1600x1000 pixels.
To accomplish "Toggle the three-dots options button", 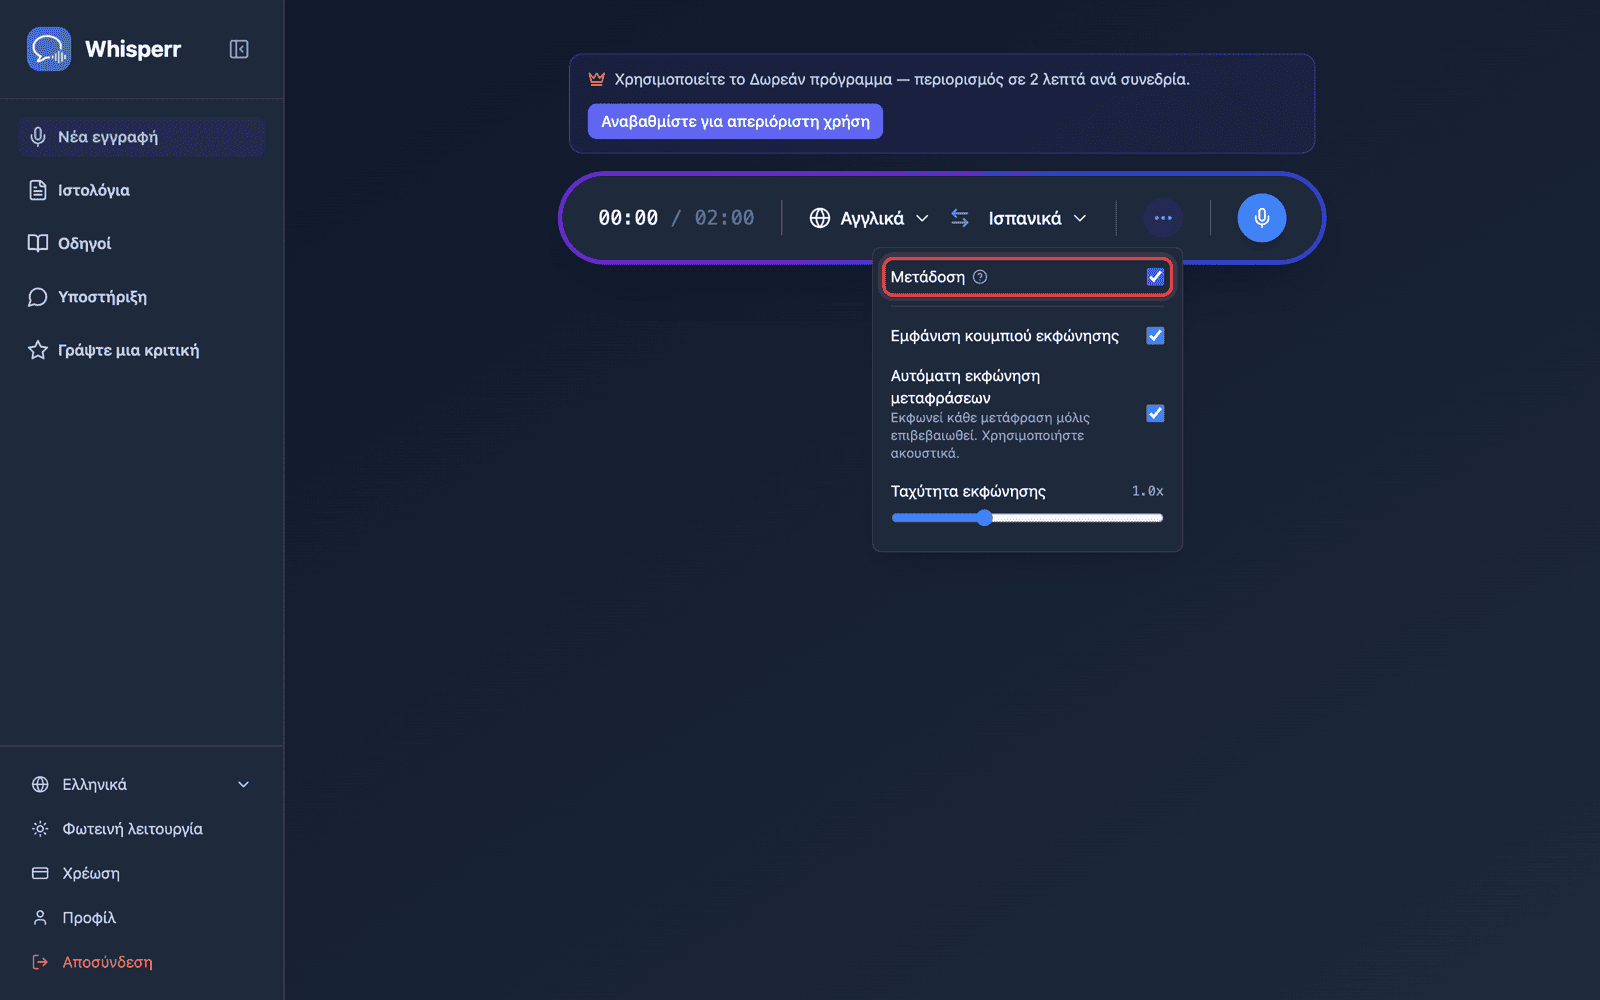I will [1163, 218].
